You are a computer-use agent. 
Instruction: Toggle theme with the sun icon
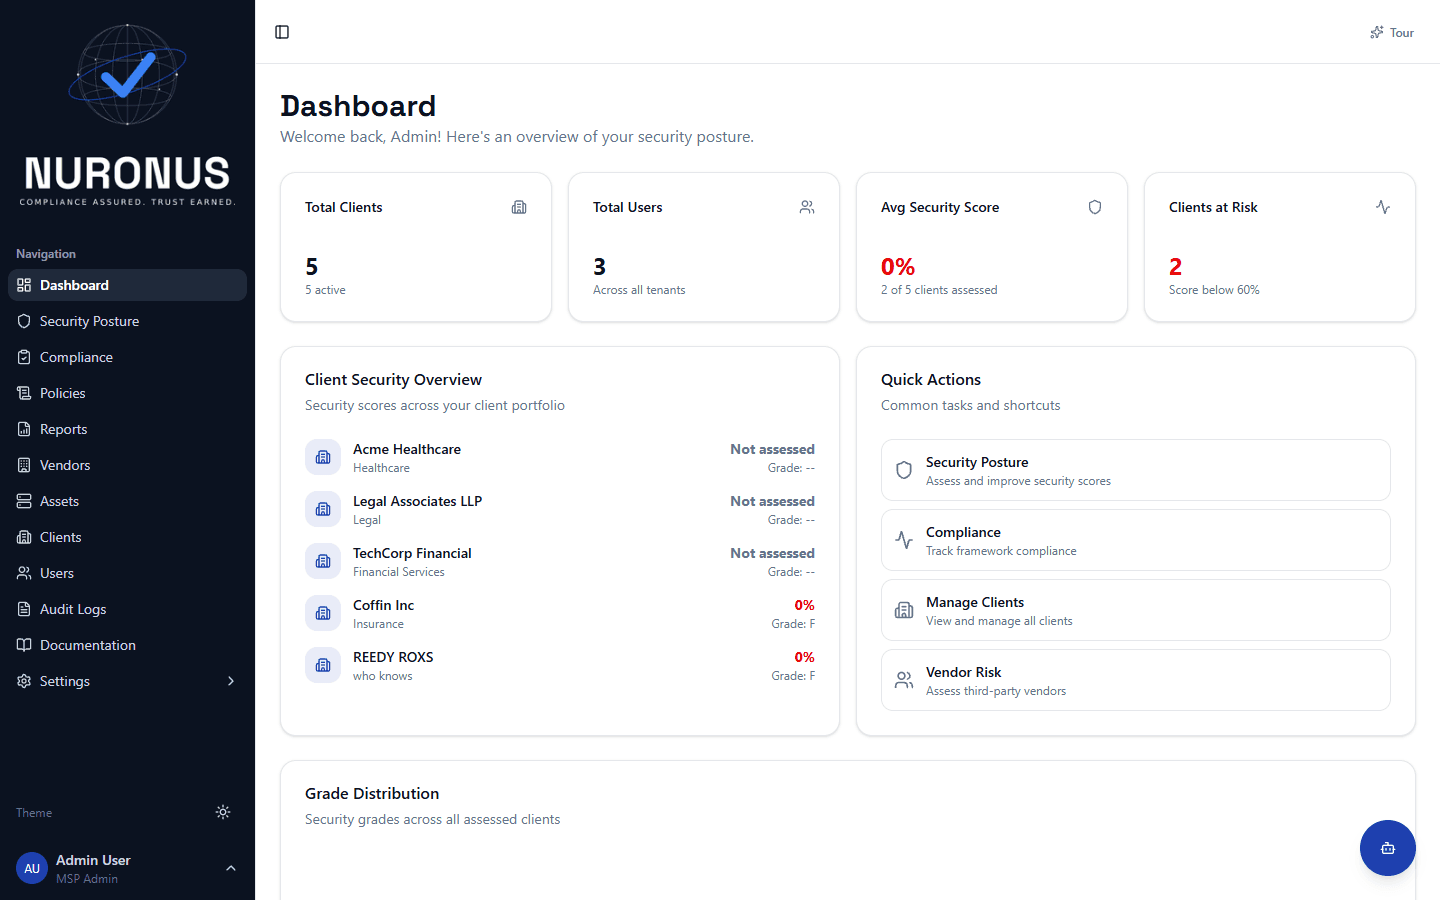[223, 812]
